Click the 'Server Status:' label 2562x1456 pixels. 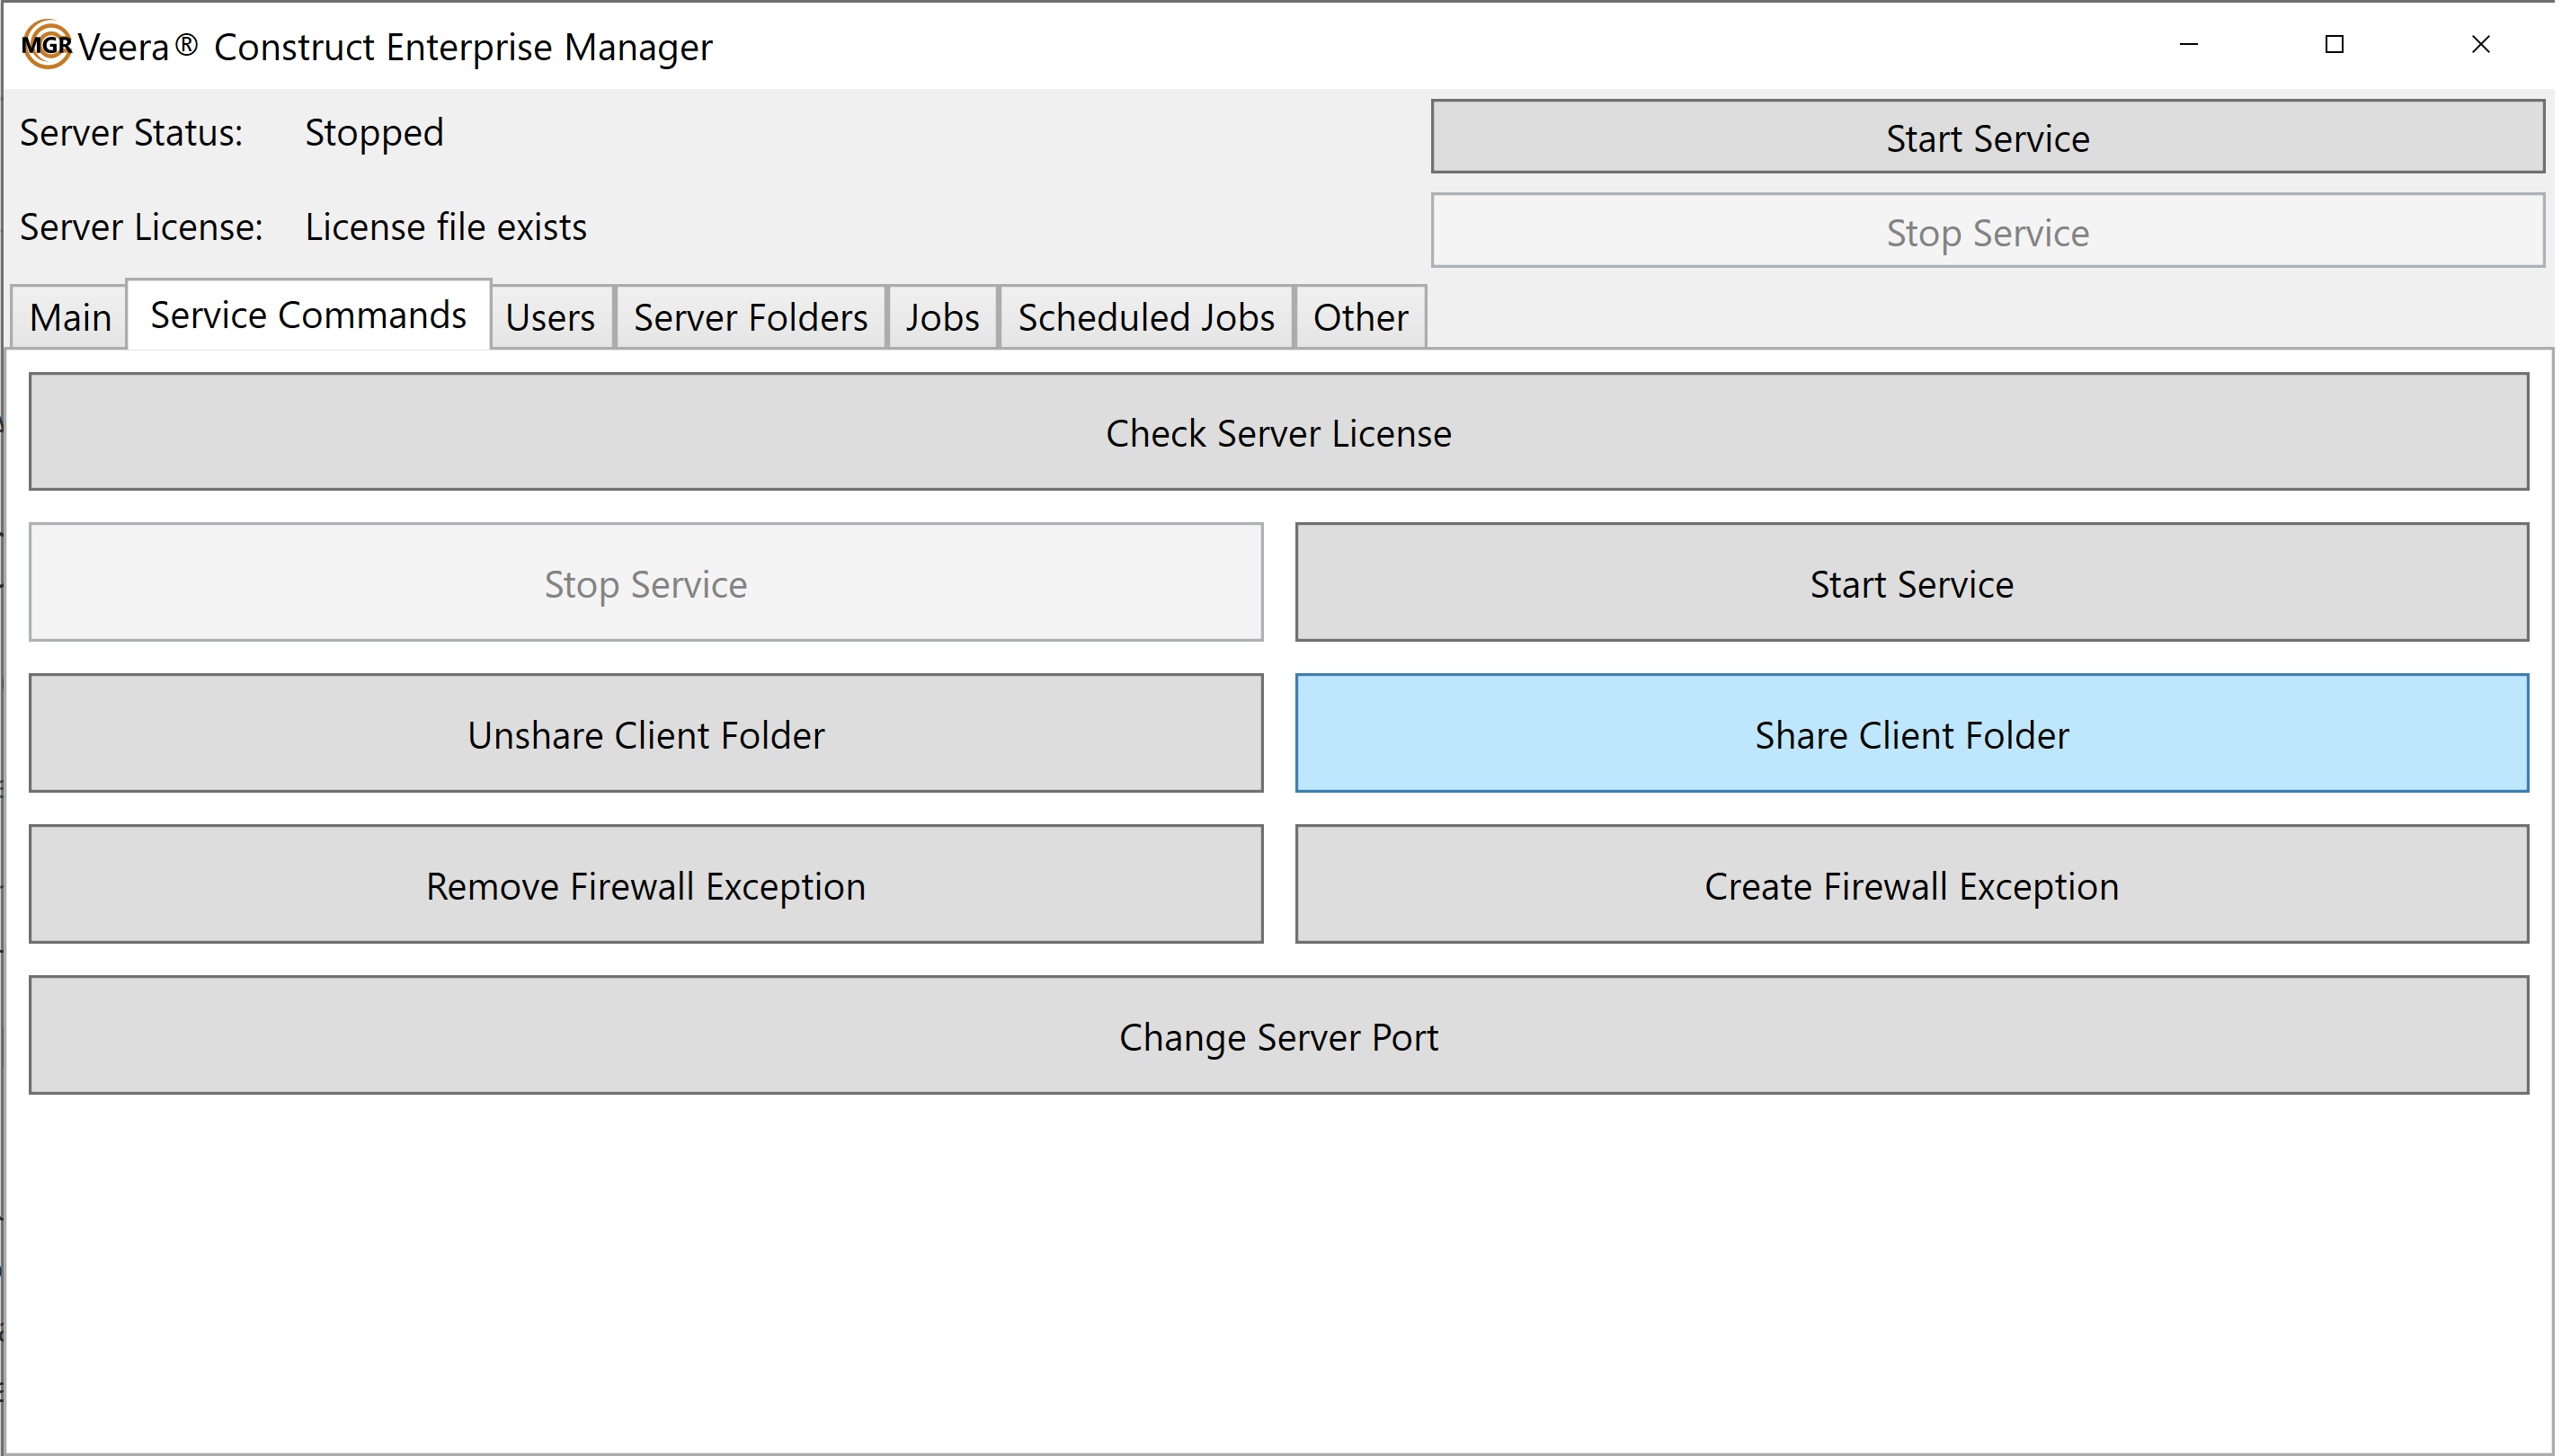[132, 133]
